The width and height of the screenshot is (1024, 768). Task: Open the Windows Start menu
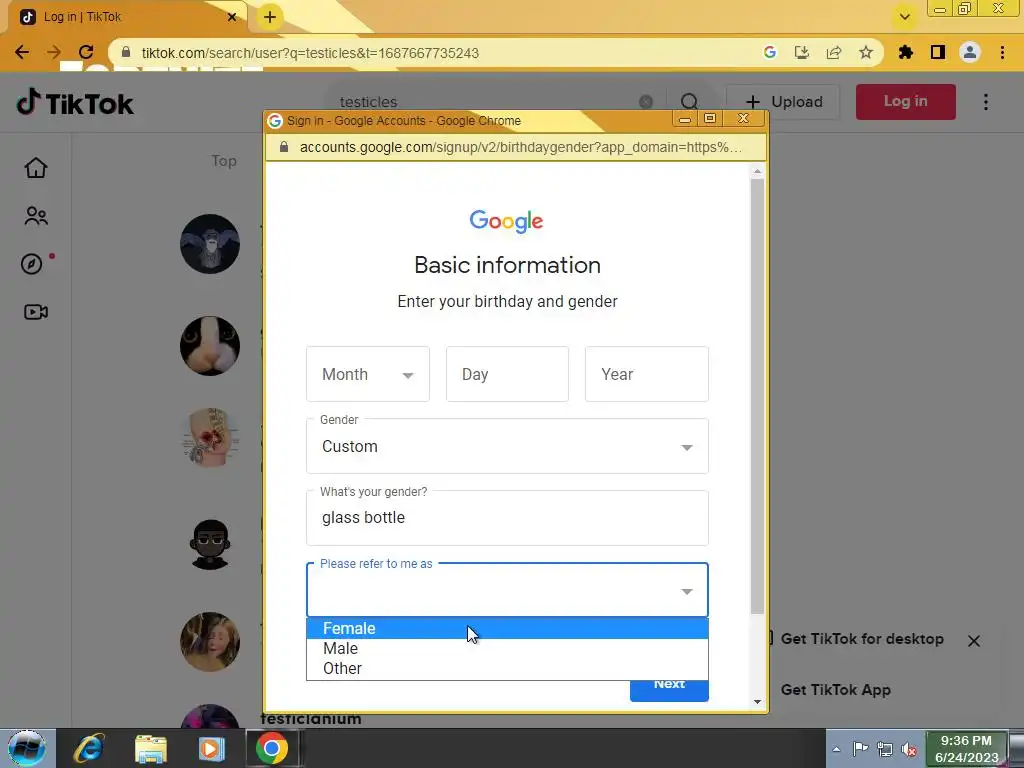pyautogui.click(x=27, y=748)
